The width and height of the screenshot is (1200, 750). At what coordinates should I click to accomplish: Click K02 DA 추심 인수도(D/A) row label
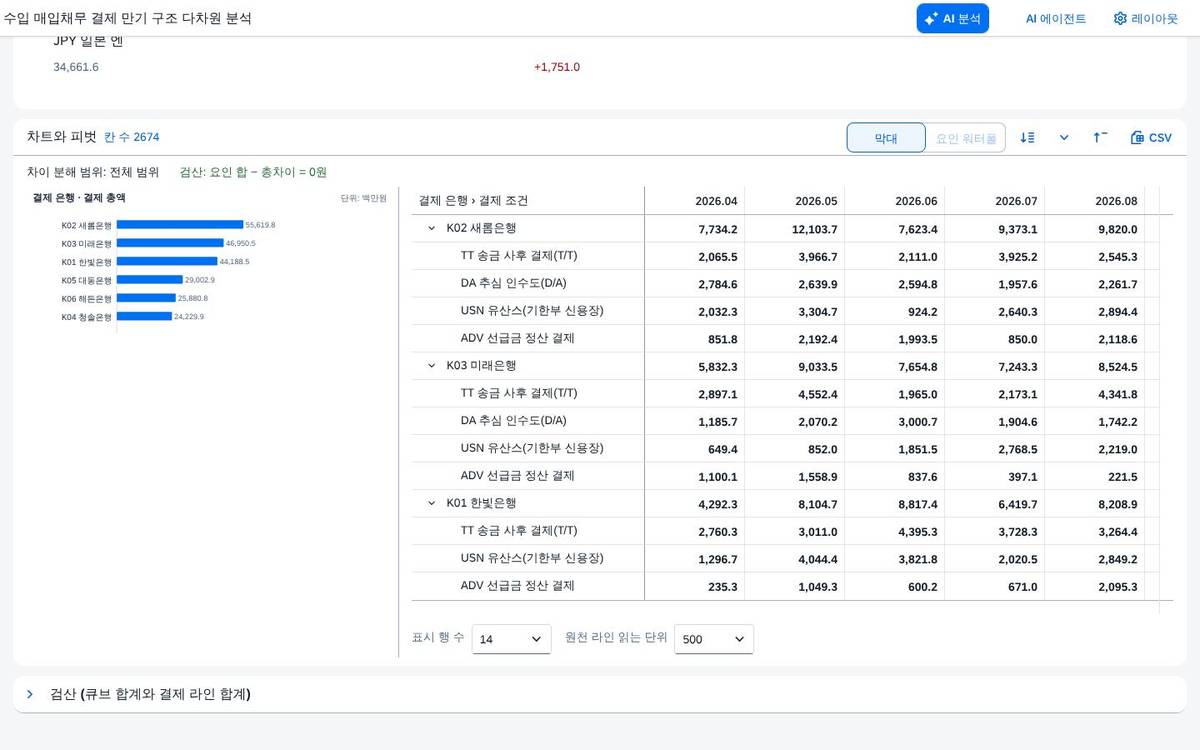pyautogui.click(x=514, y=283)
